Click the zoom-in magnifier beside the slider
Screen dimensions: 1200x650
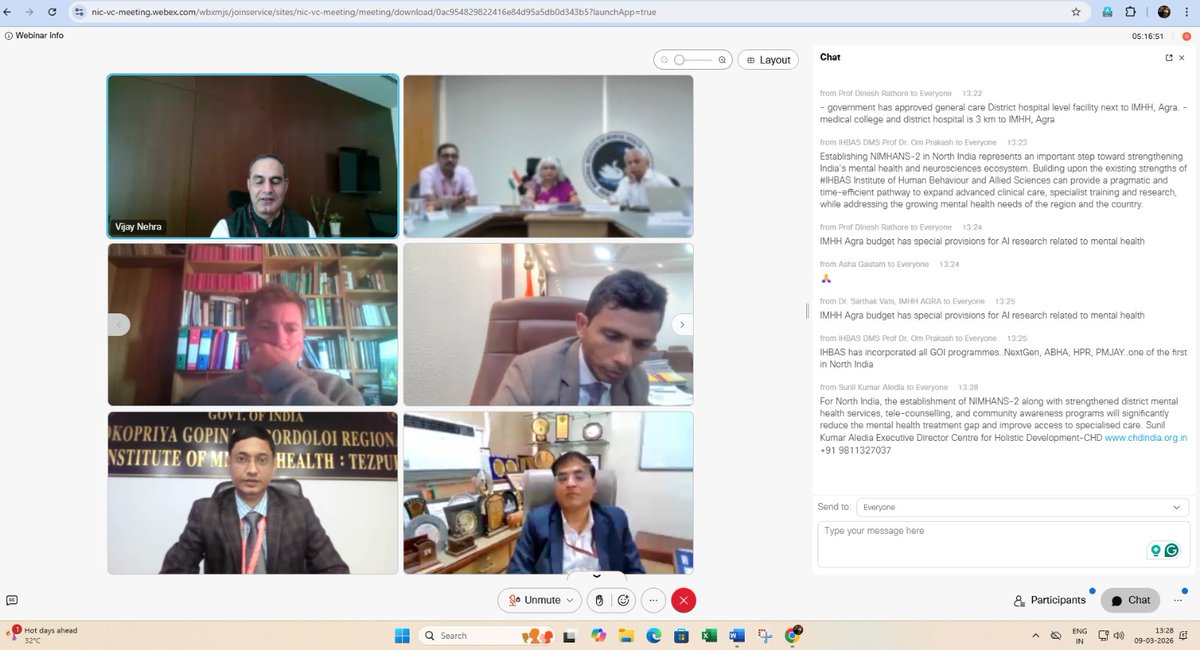coord(722,60)
